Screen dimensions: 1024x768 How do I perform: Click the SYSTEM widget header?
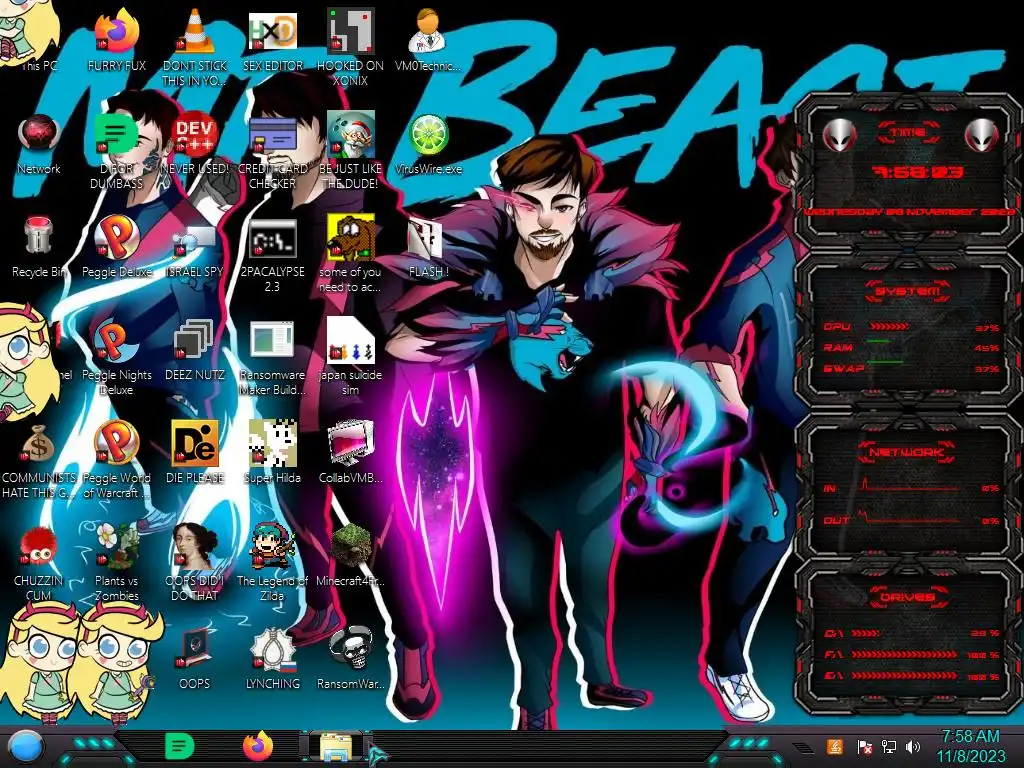(908, 291)
